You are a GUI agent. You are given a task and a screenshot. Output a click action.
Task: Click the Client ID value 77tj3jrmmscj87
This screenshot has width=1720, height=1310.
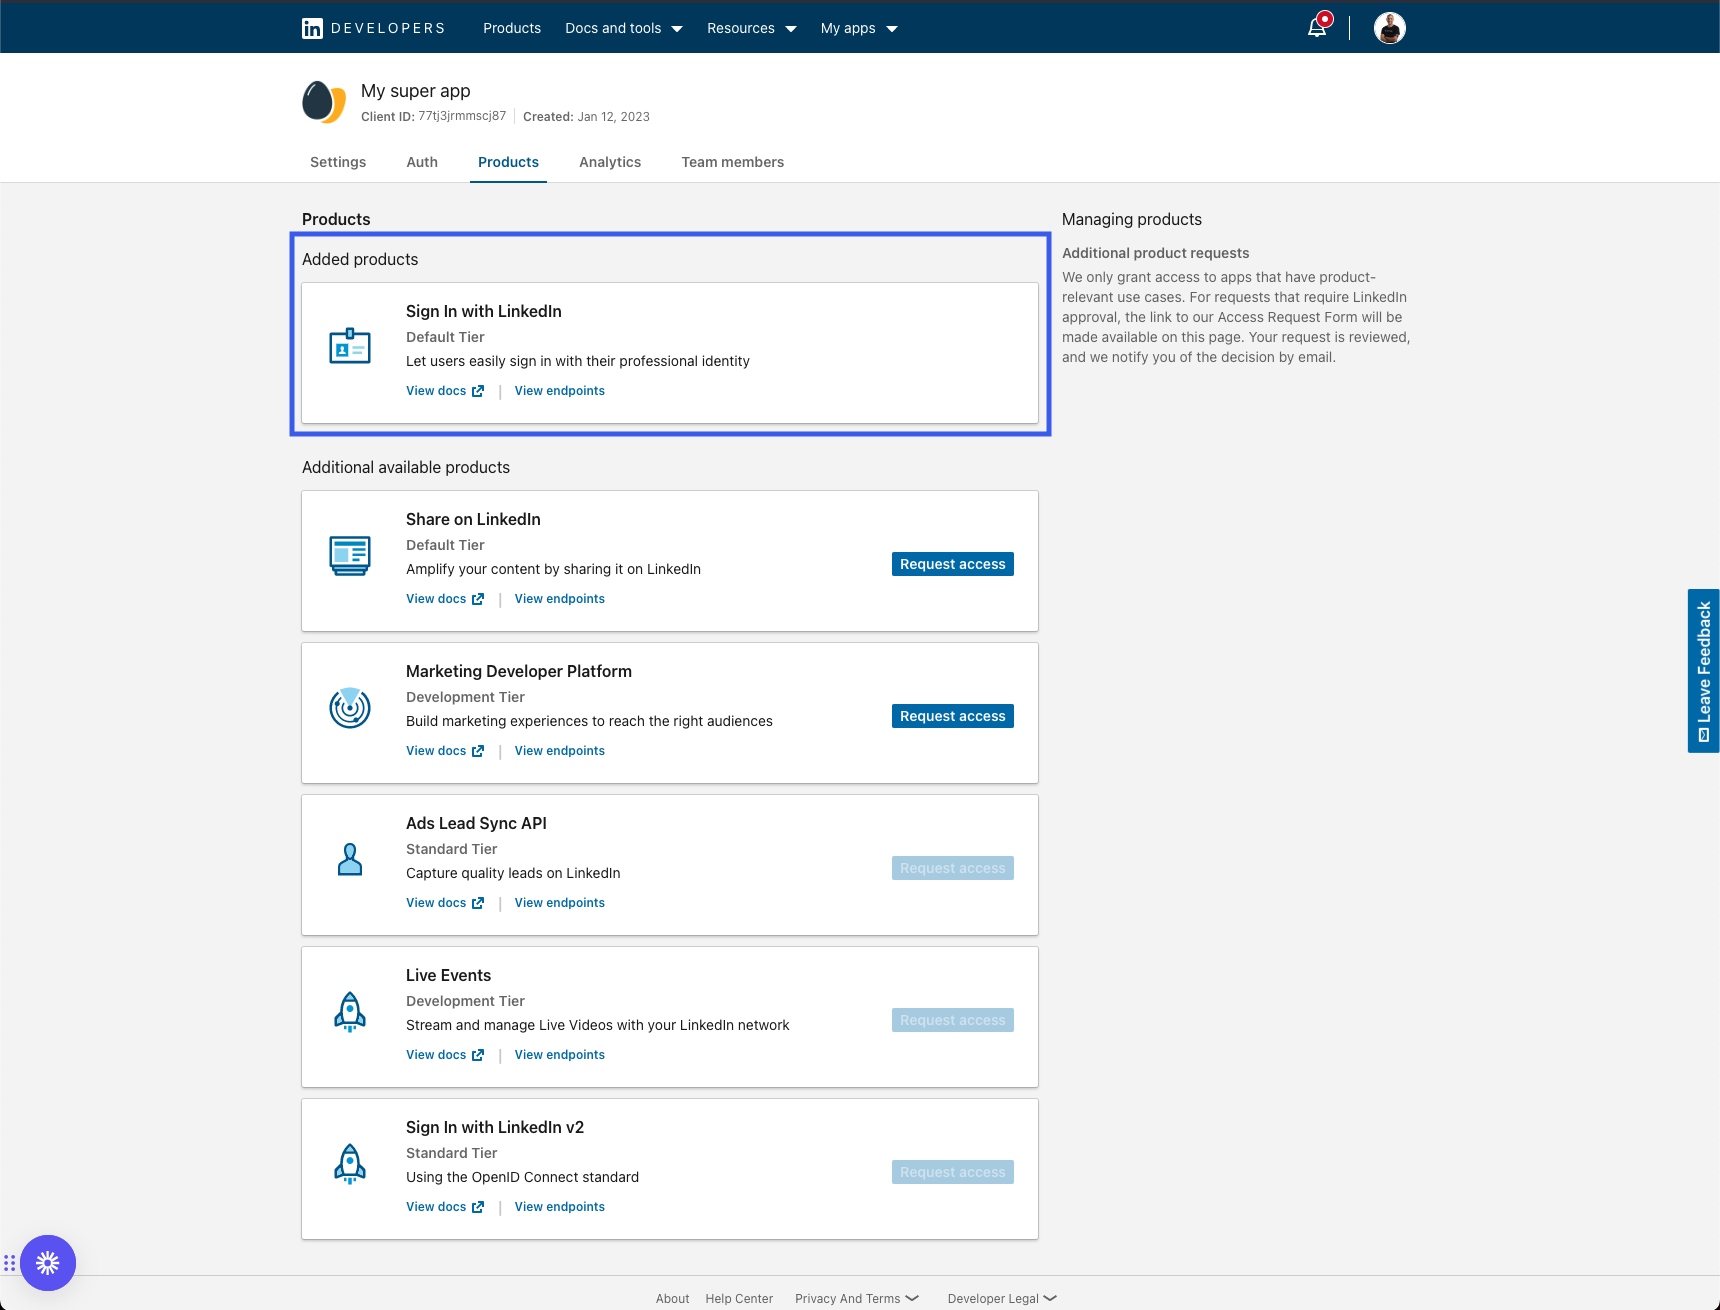click(x=462, y=116)
